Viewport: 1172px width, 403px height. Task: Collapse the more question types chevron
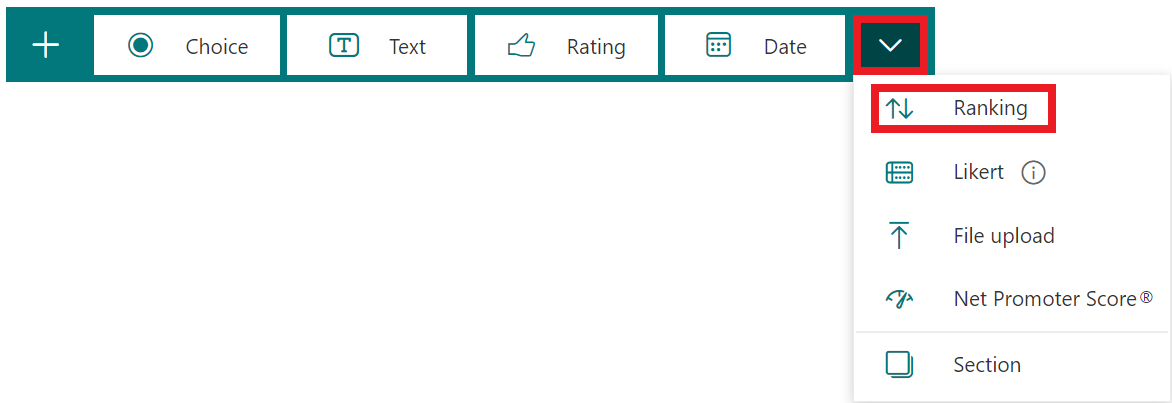889,46
